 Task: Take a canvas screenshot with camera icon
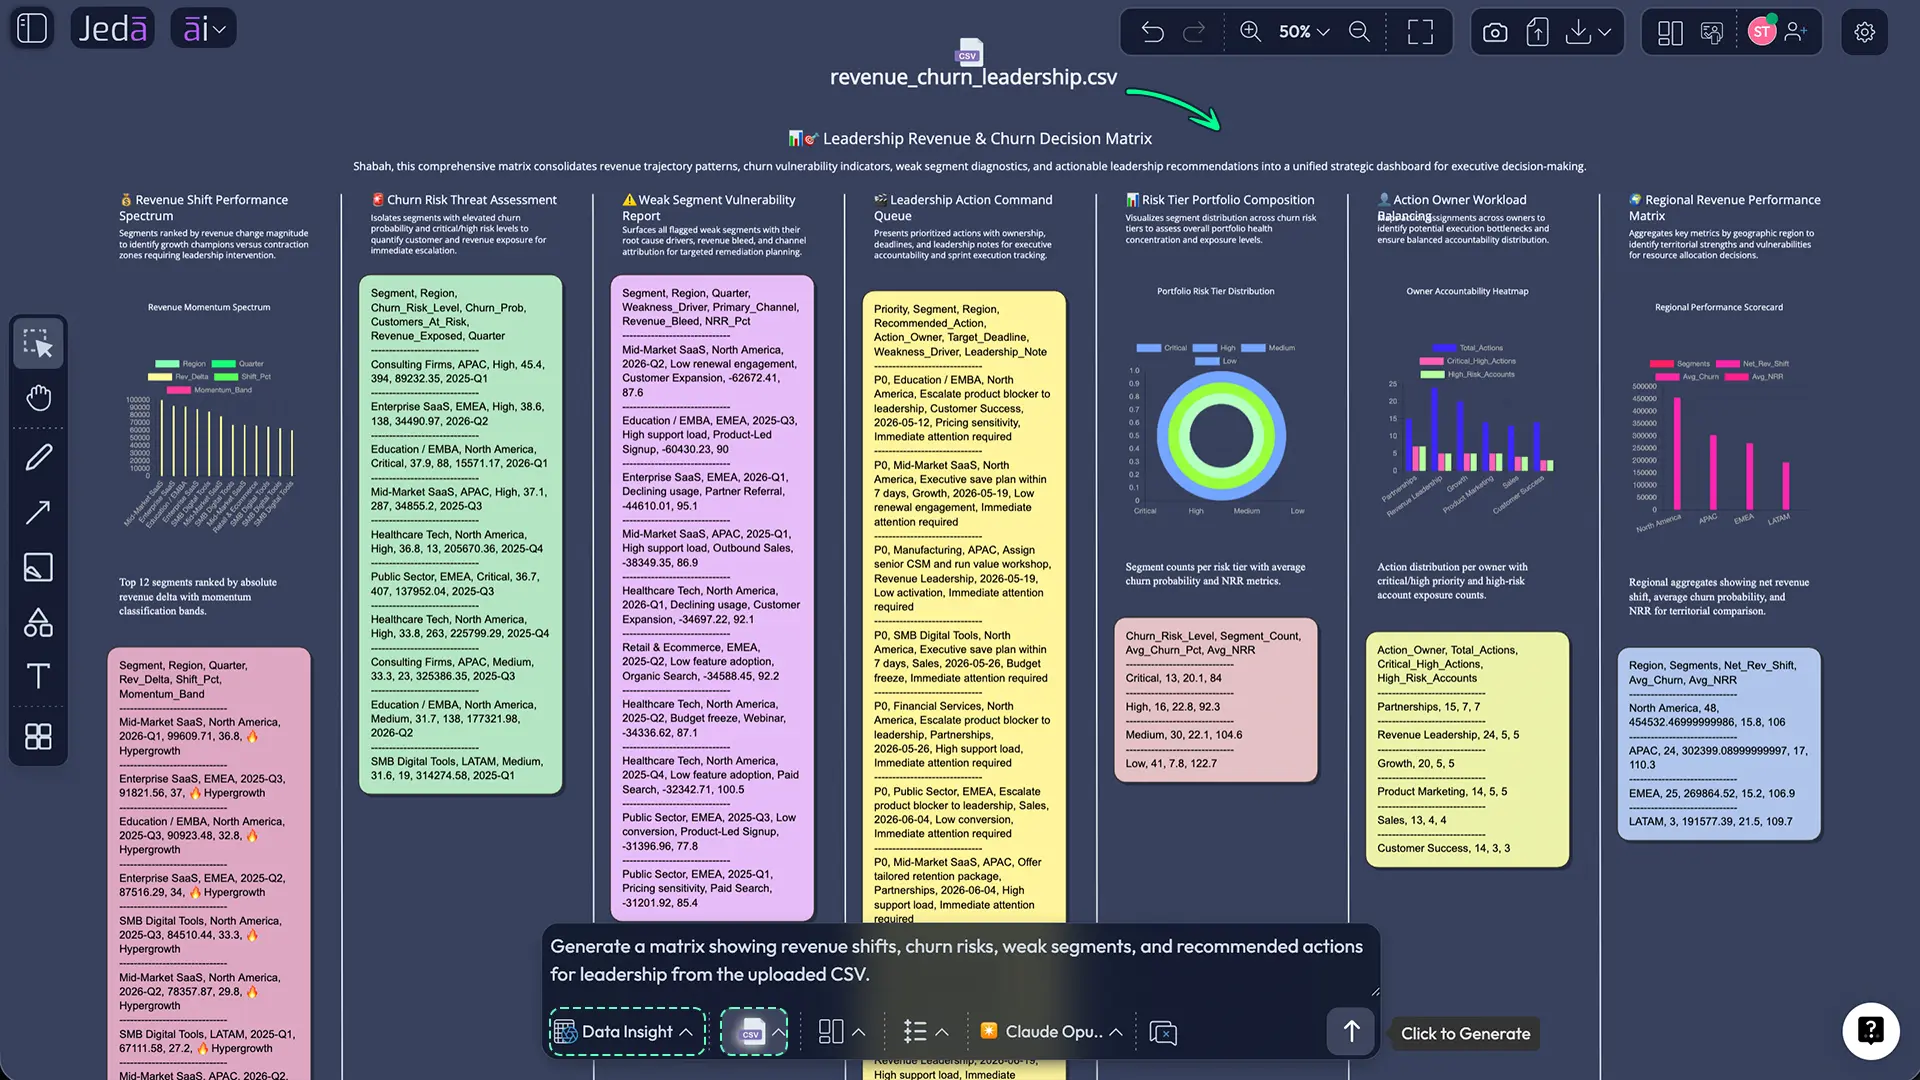coord(1495,32)
